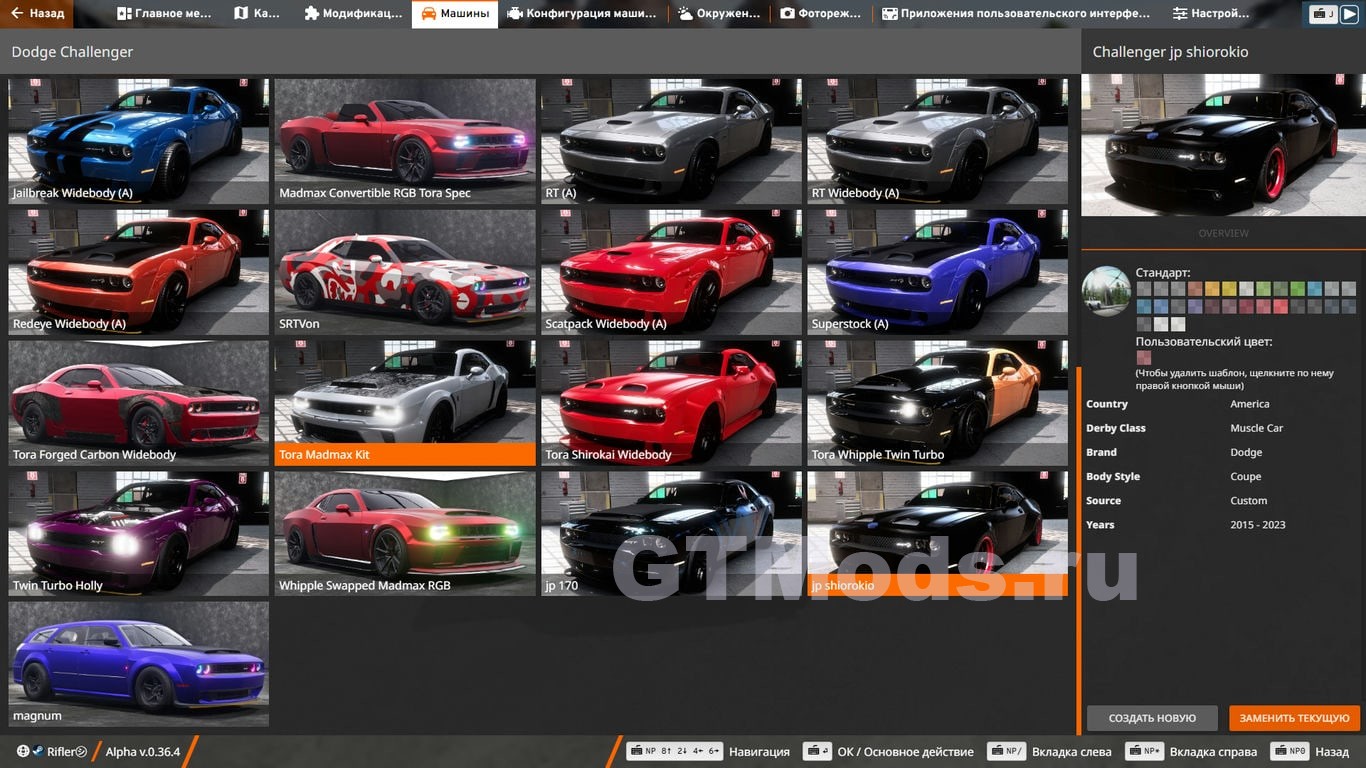Open the Главное меню tab
This screenshot has width=1366, height=768.
(x=165, y=14)
